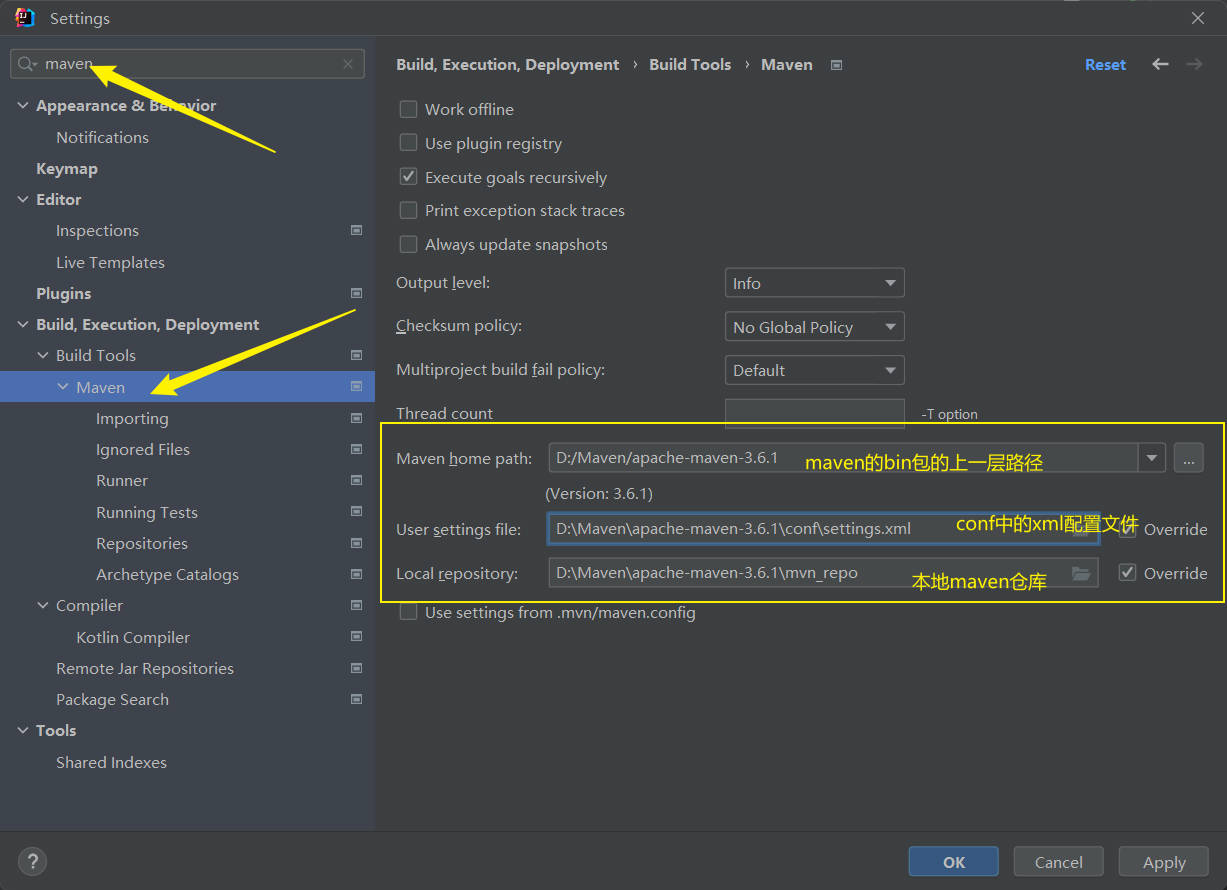
Task: Click the project-level marker beside Build Tools
Action: tap(356, 355)
